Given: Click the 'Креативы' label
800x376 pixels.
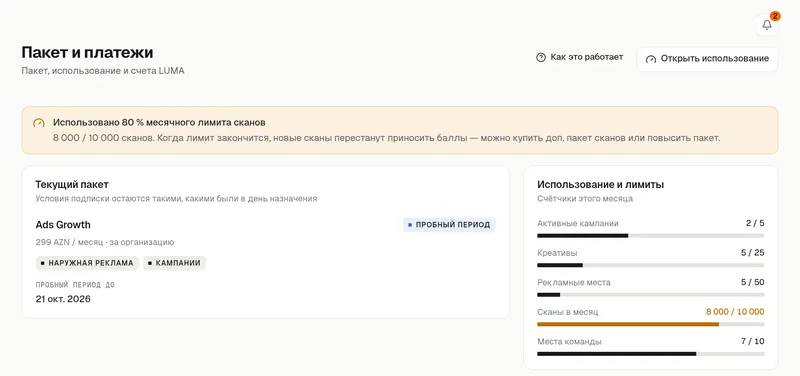Looking at the screenshot, I should tap(557, 253).
